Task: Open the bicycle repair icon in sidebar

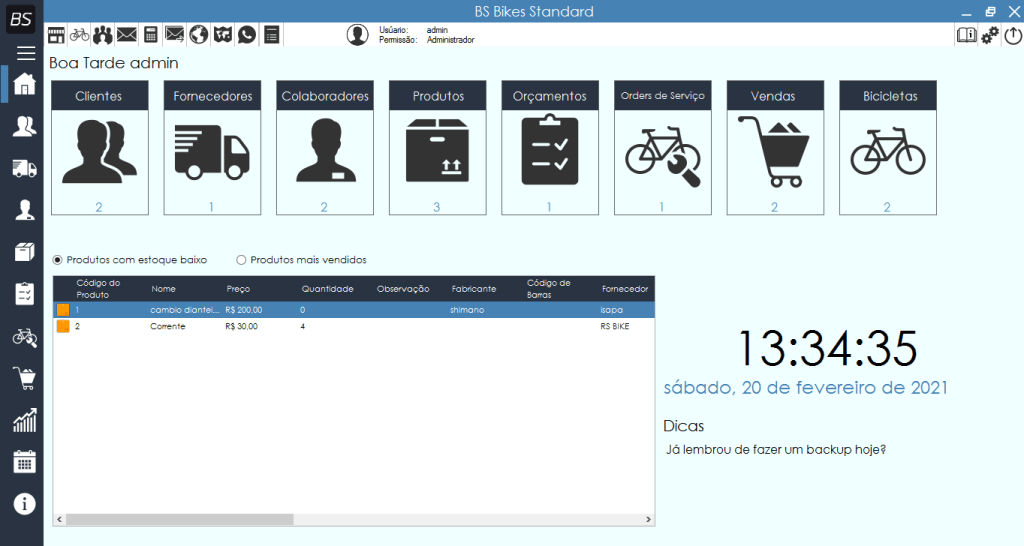Action: coord(25,337)
